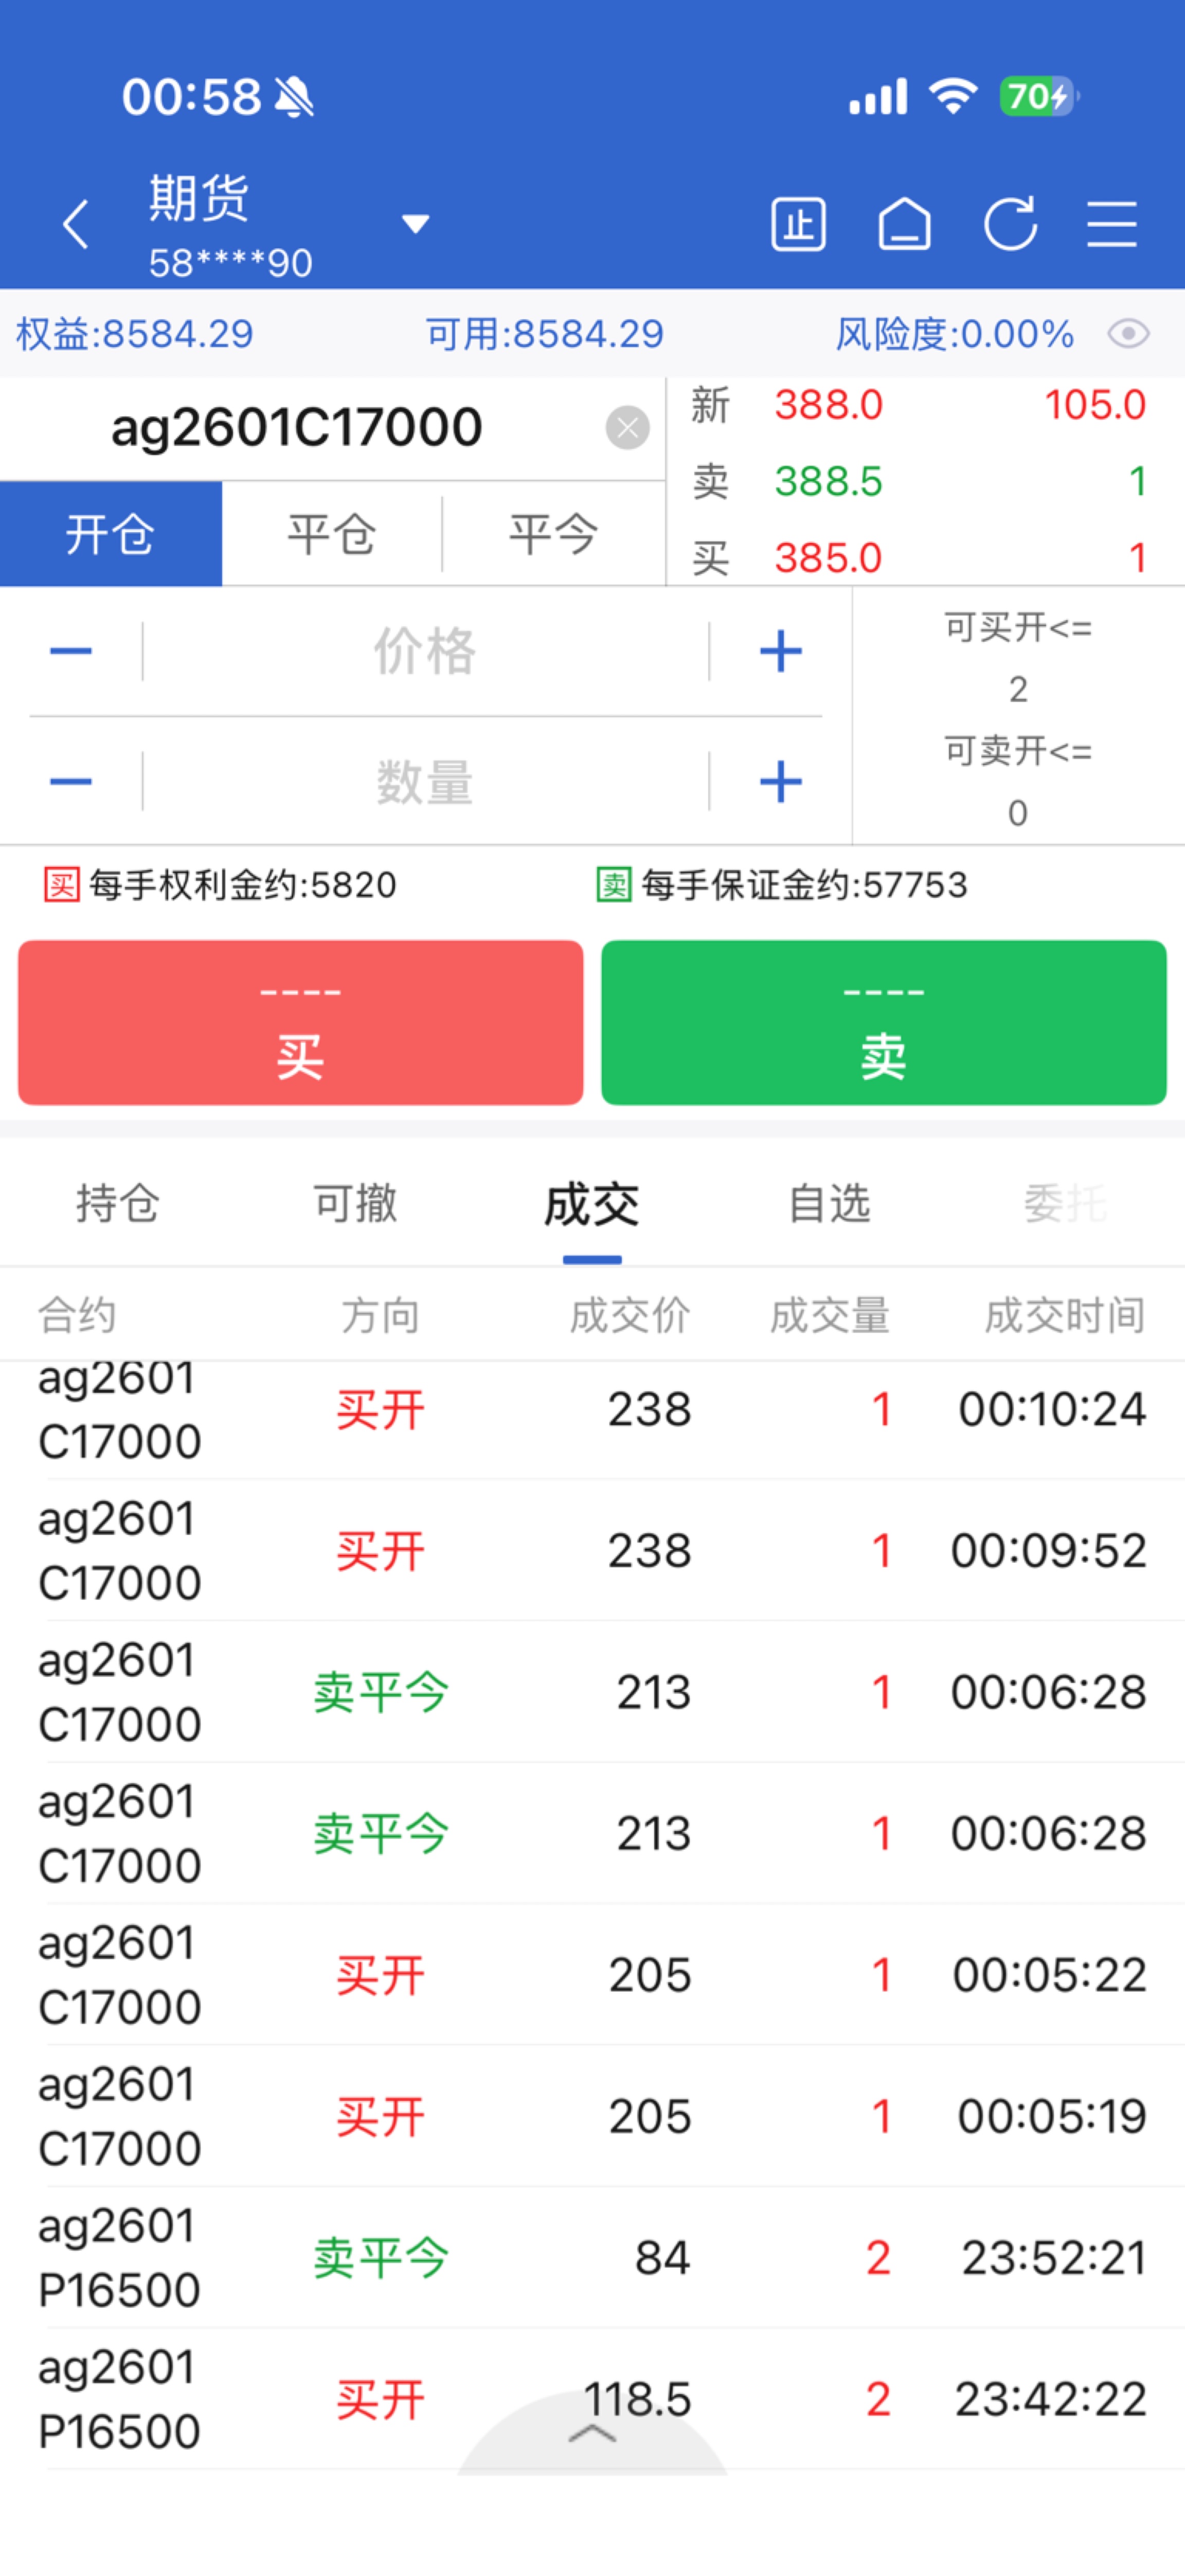The image size is (1185, 2576).
Task: Expand the 期货 account dropdown arrow
Action: tap(415, 224)
